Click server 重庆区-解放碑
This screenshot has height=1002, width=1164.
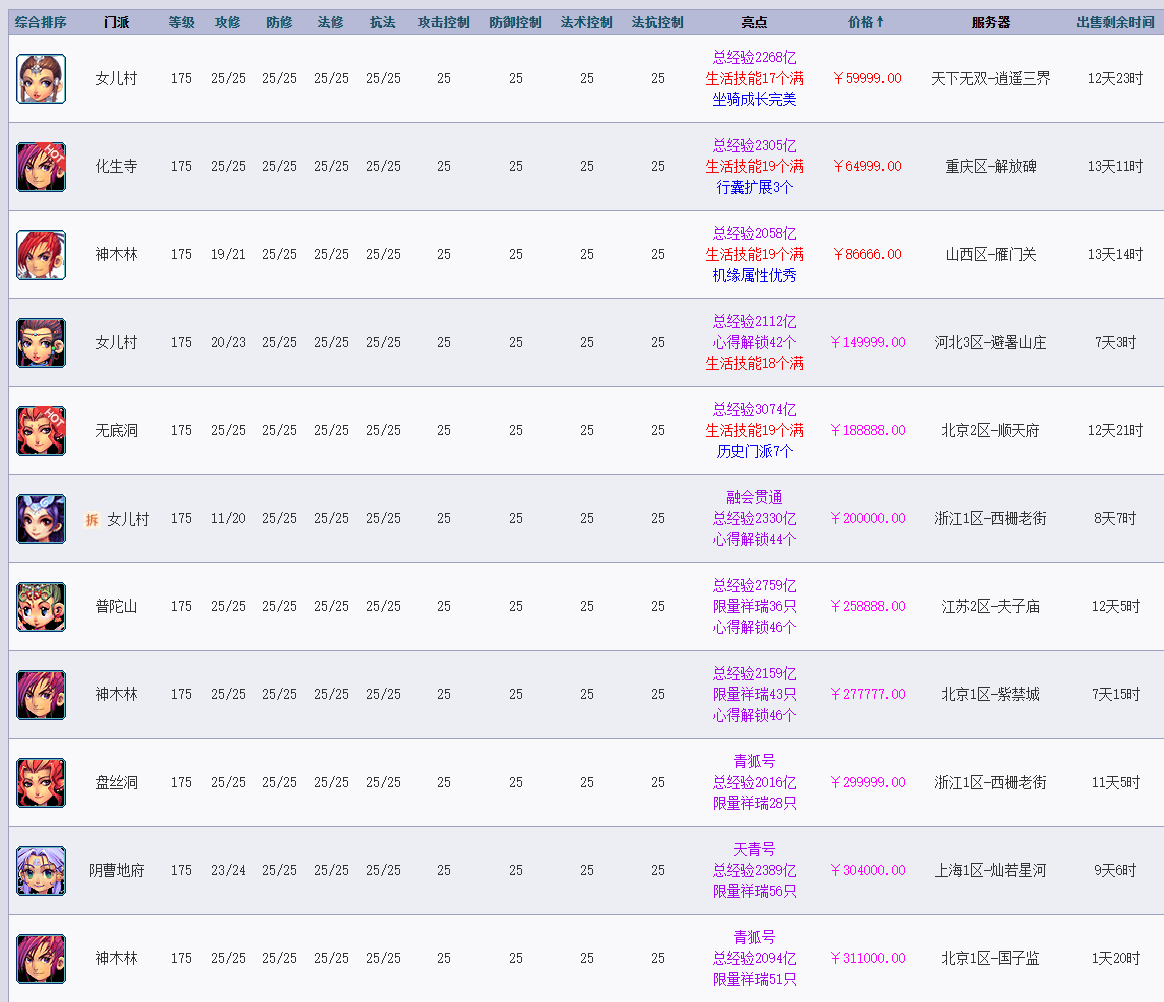(x=990, y=167)
